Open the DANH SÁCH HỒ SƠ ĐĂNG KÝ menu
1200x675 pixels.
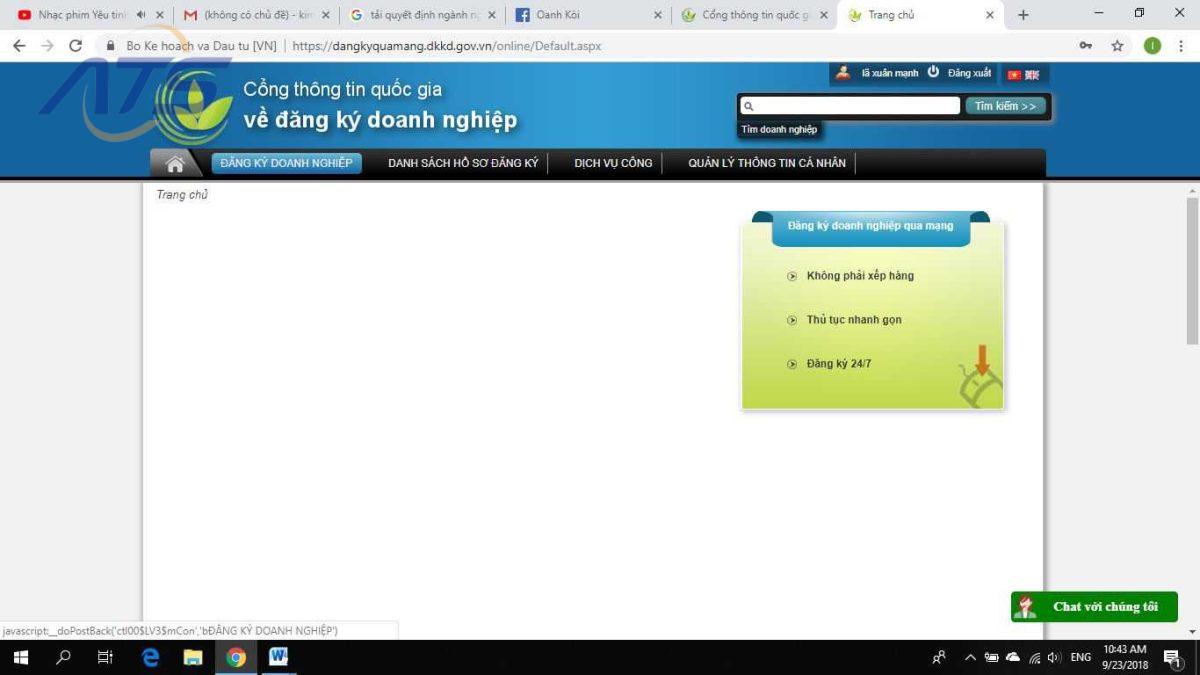pos(463,163)
